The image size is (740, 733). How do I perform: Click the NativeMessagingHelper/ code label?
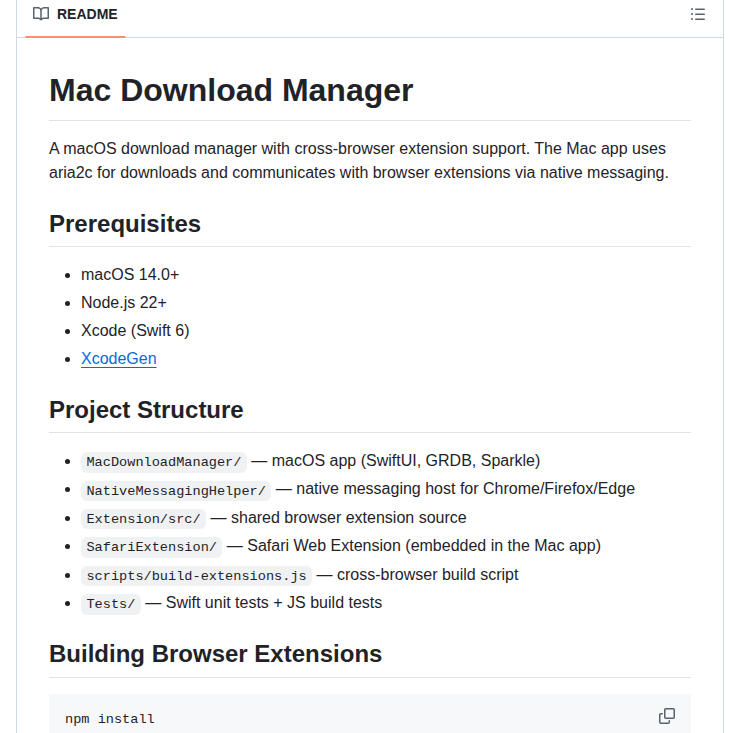coord(176,490)
